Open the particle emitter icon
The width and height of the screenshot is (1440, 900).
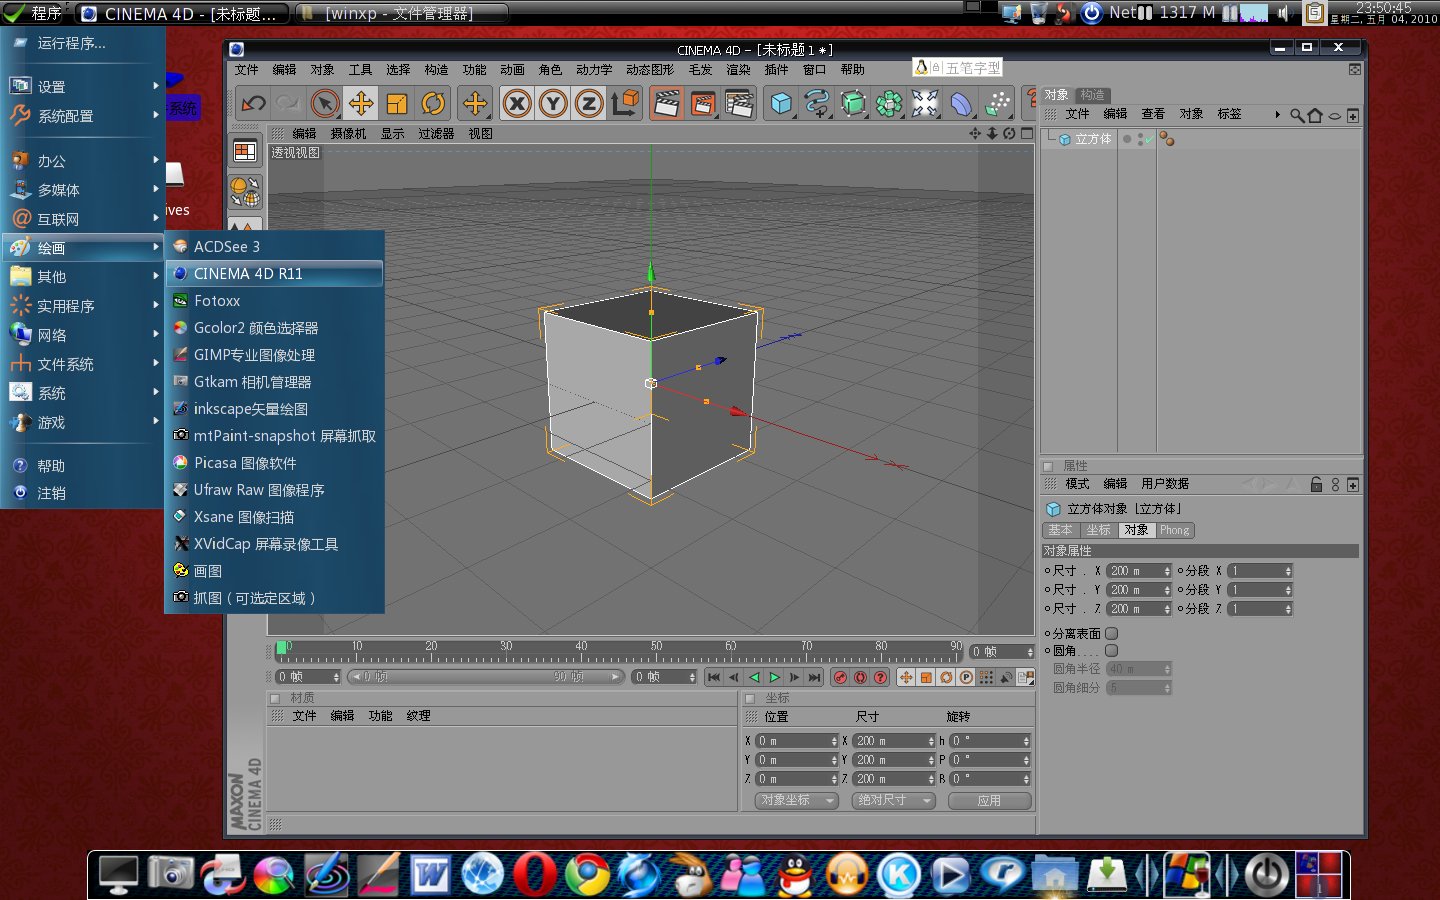pyautogui.click(x=997, y=103)
